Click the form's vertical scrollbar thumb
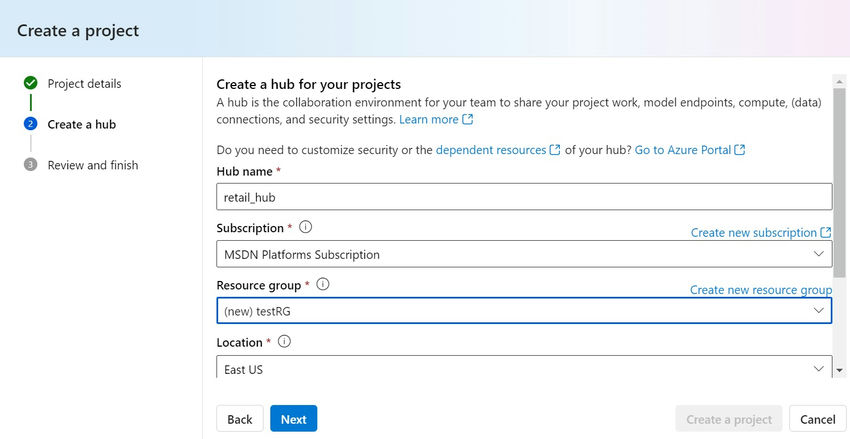Image resolution: width=850 pixels, height=439 pixels. [x=840, y=183]
